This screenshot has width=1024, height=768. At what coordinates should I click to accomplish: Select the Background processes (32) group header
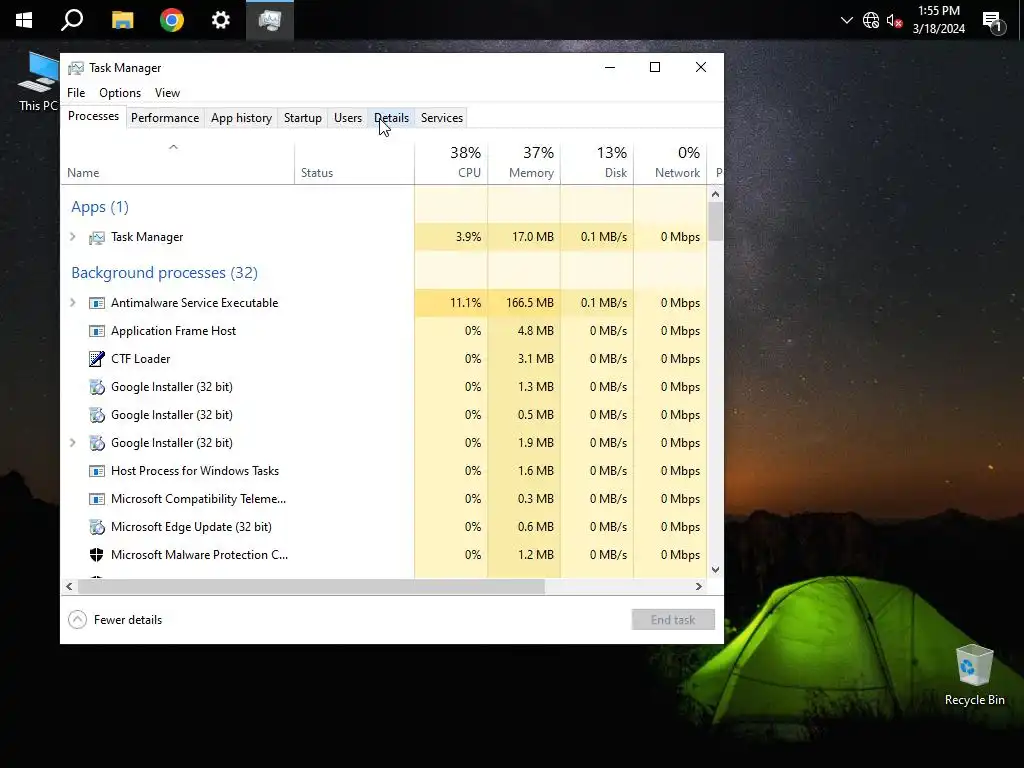[x=165, y=273]
